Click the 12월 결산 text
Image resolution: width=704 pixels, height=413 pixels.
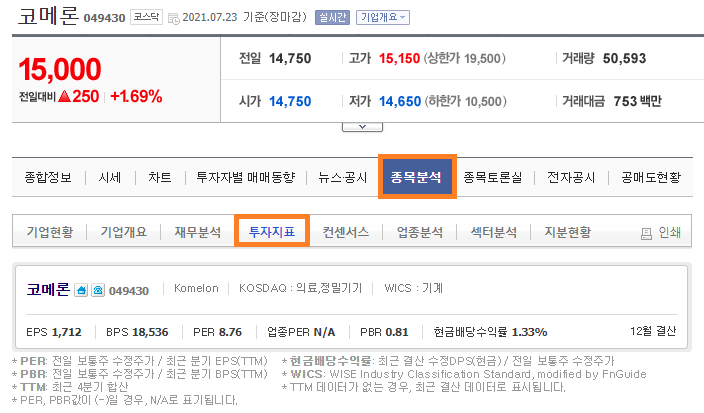pyautogui.click(x=653, y=331)
